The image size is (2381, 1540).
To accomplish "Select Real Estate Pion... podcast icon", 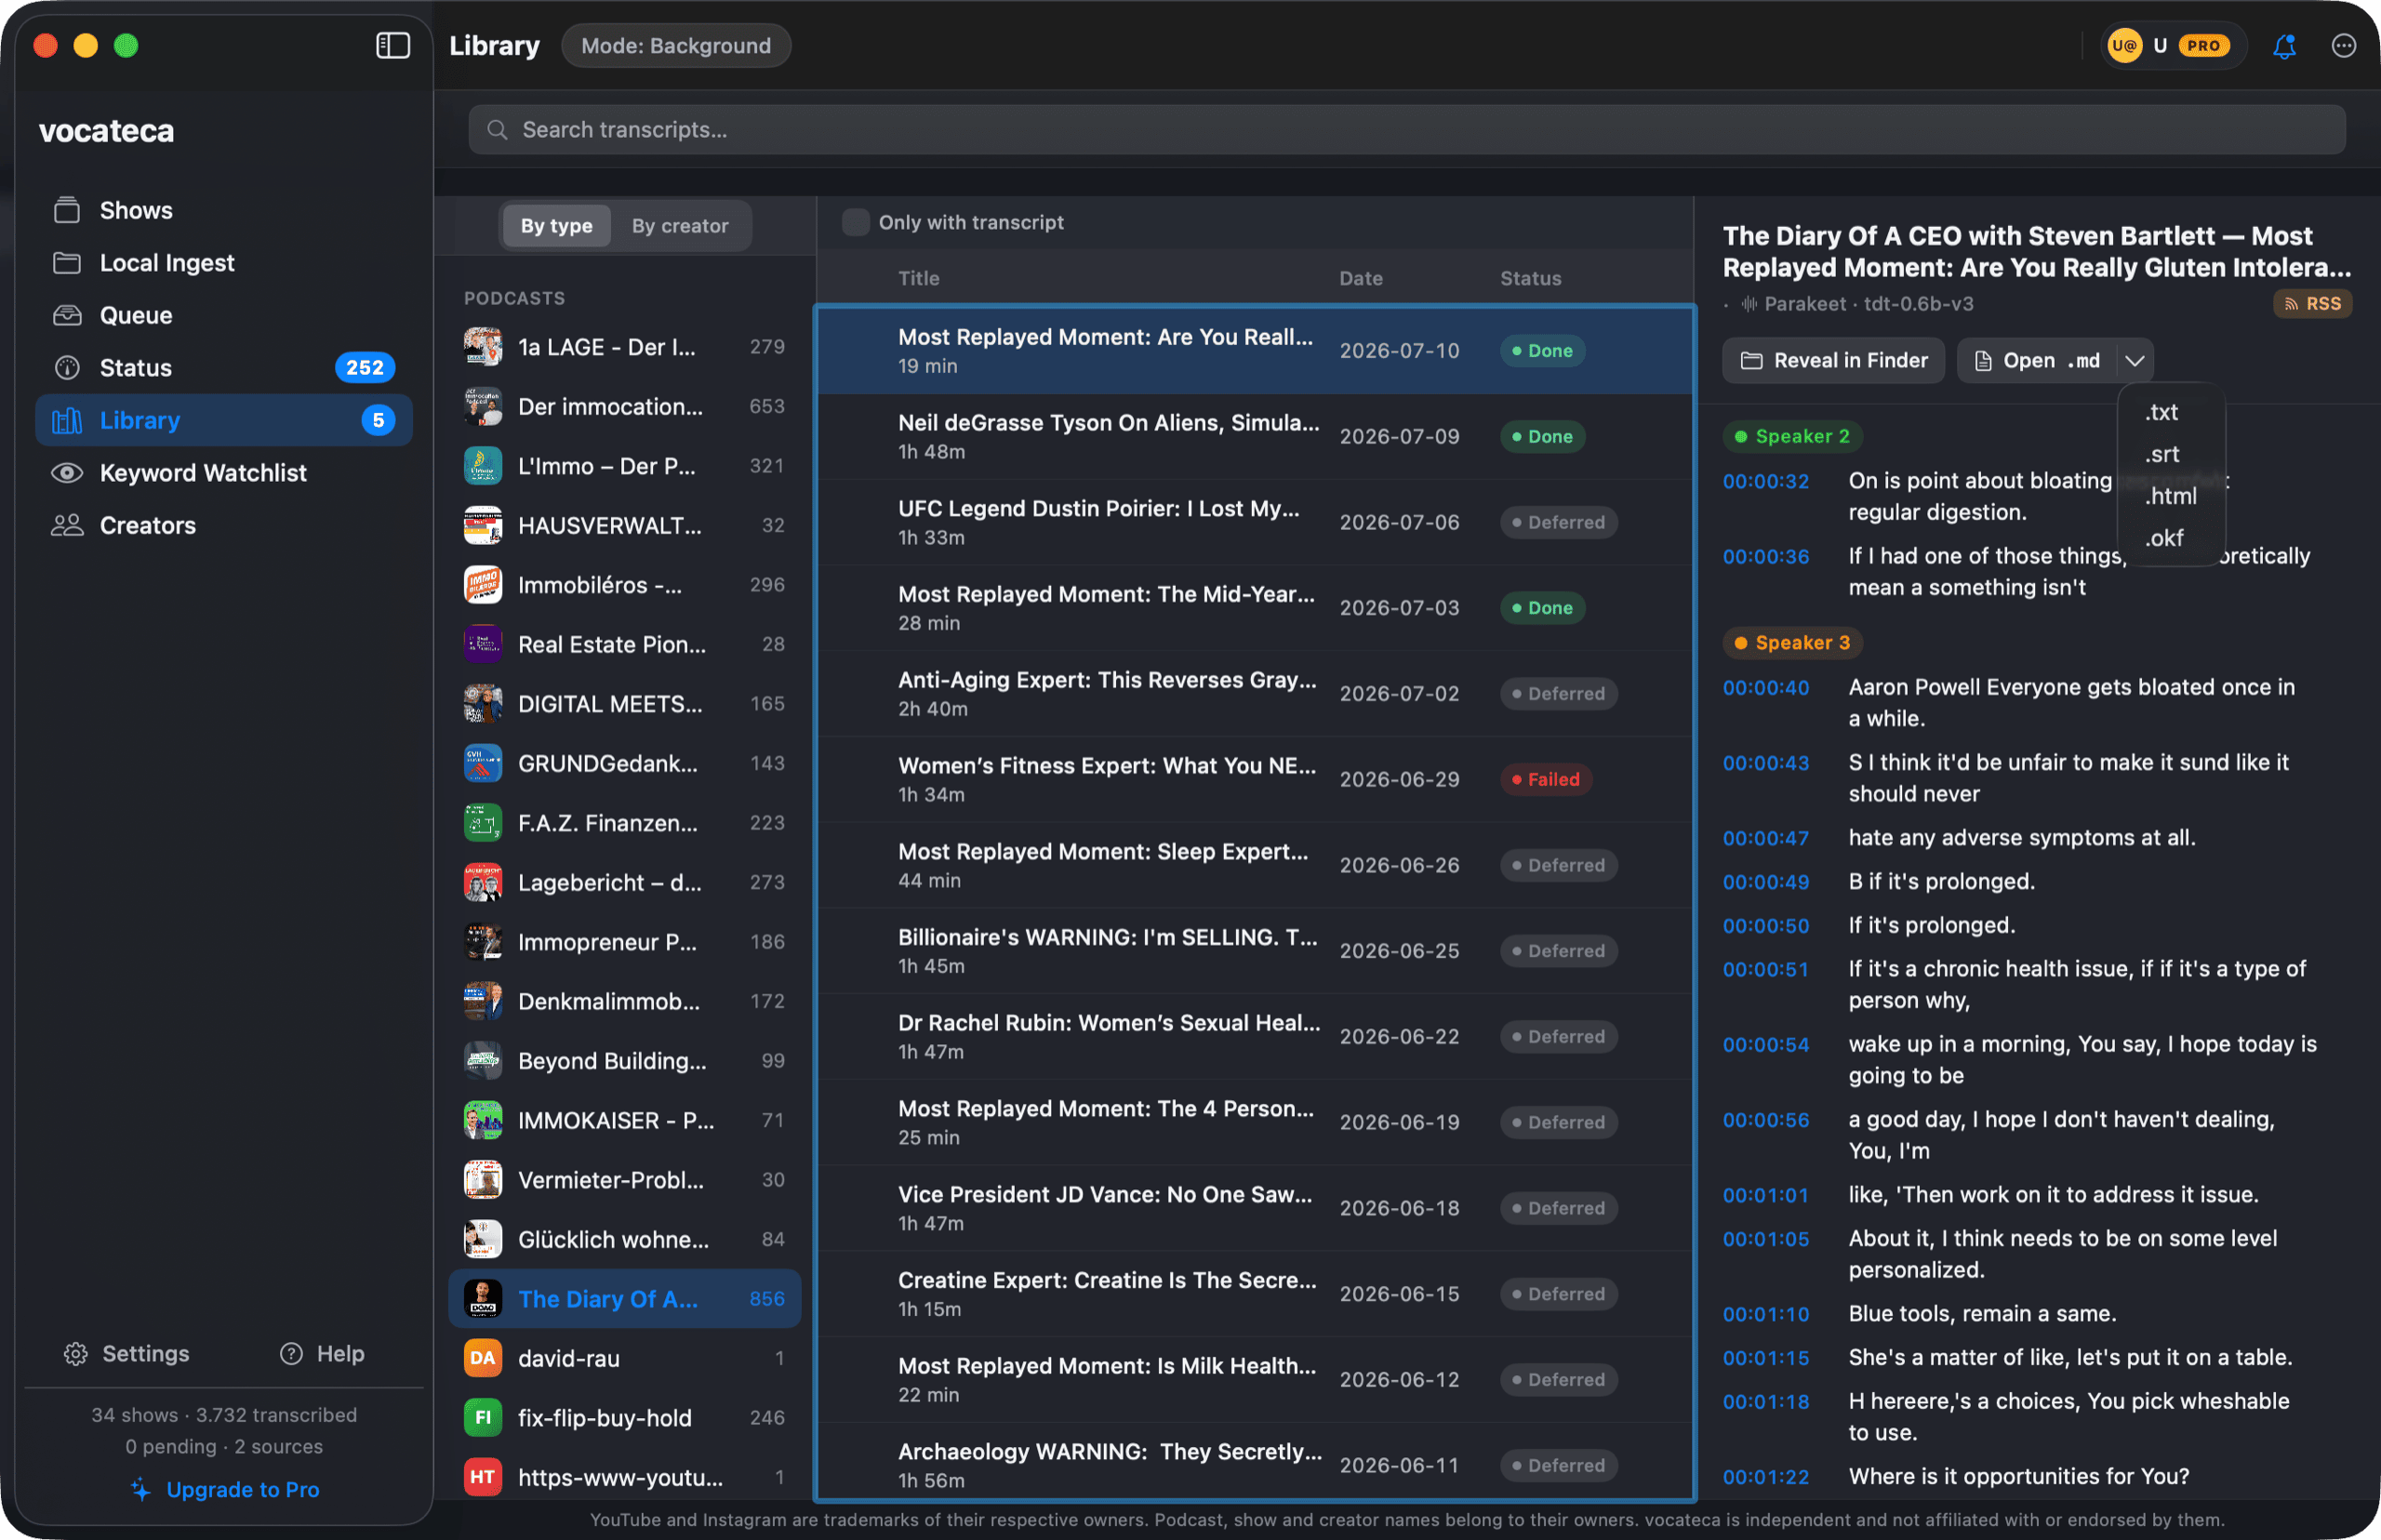I will tap(483, 645).
